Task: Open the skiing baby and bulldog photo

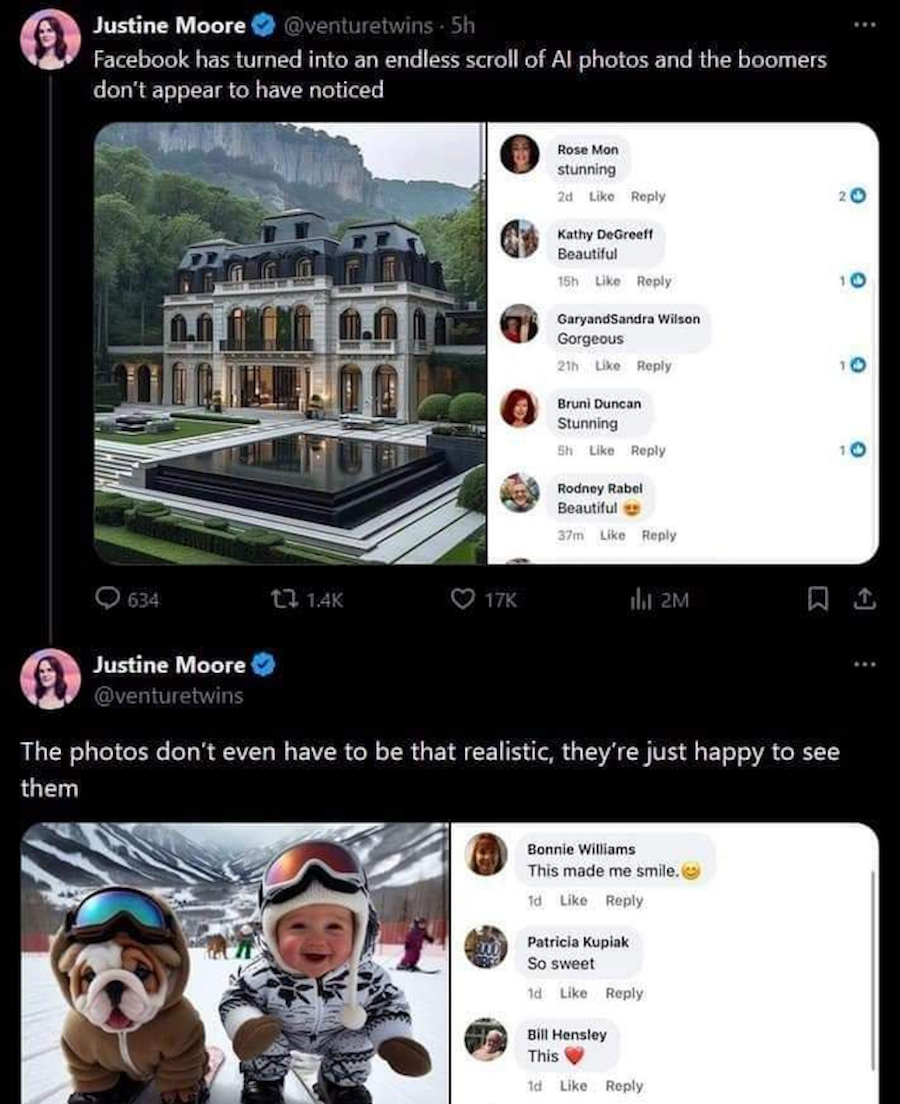Action: point(235,963)
